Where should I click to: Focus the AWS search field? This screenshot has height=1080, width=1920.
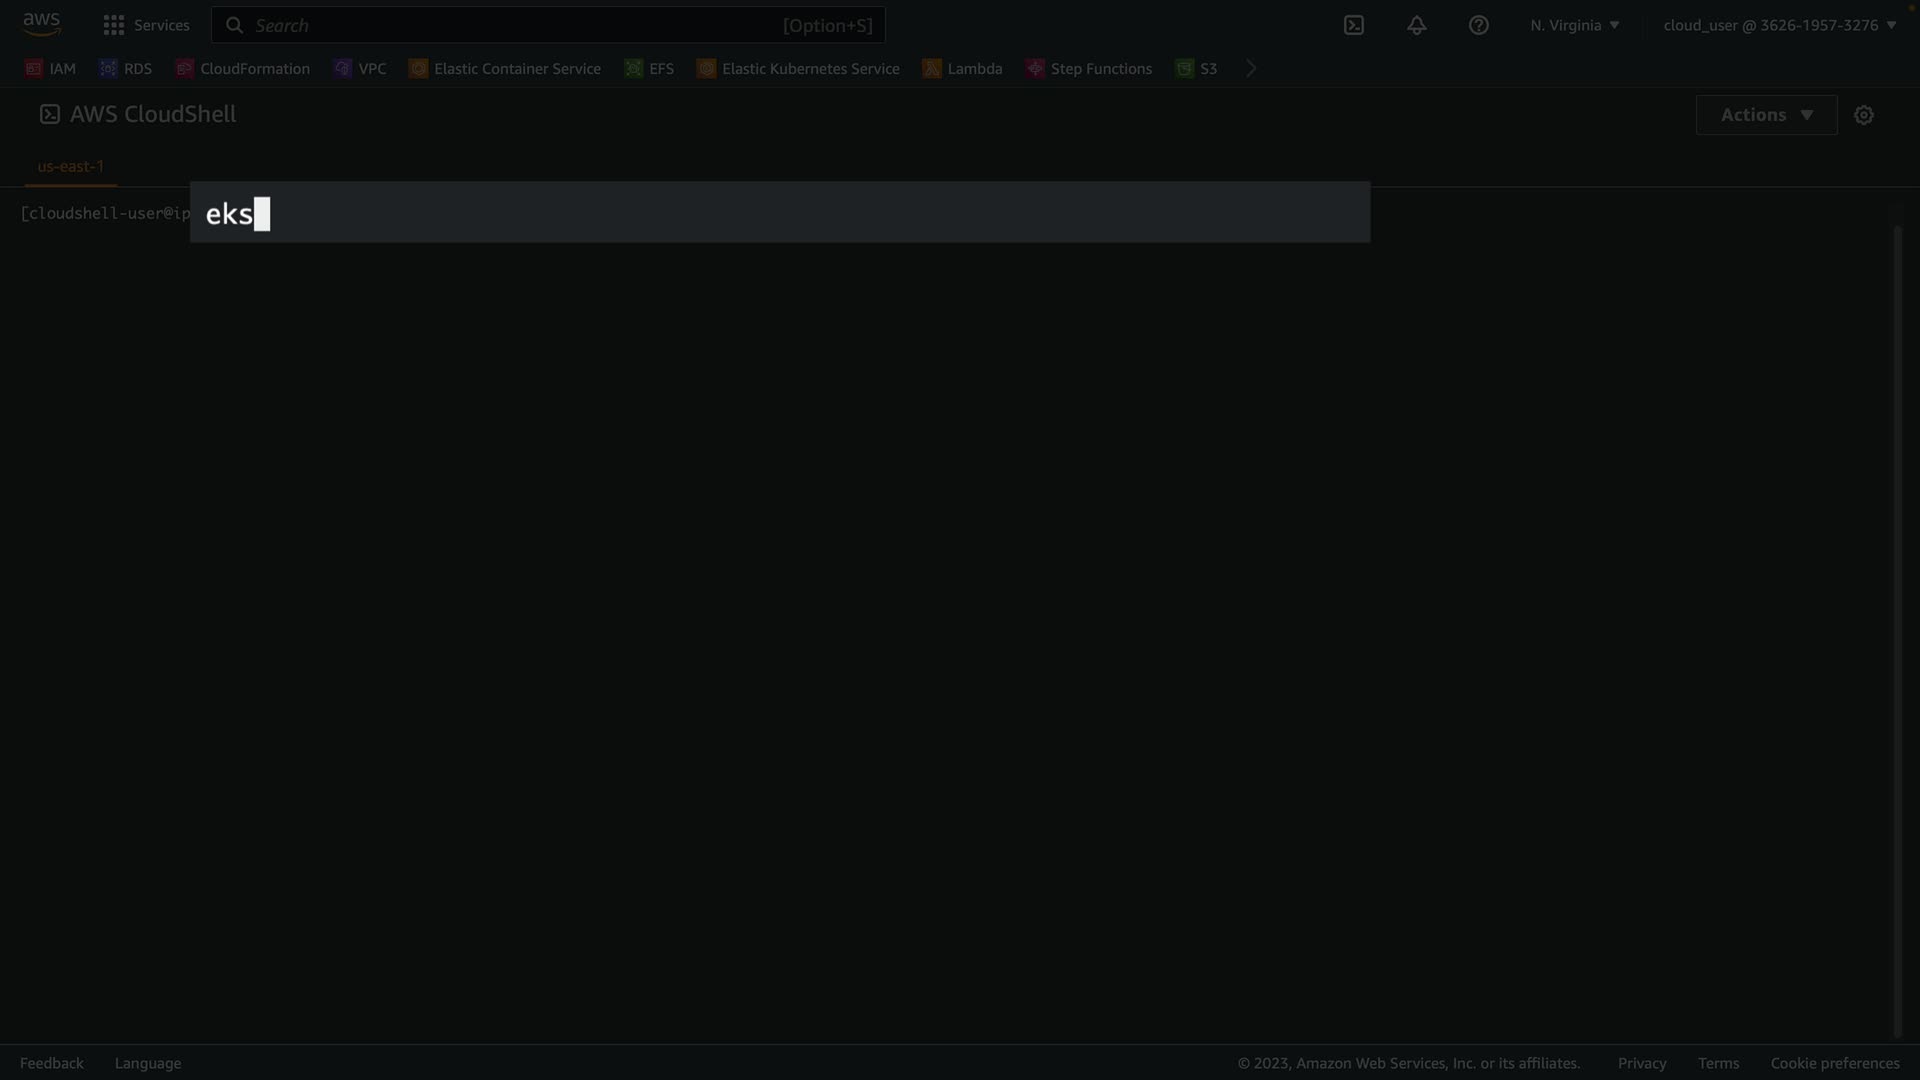pos(548,25)
